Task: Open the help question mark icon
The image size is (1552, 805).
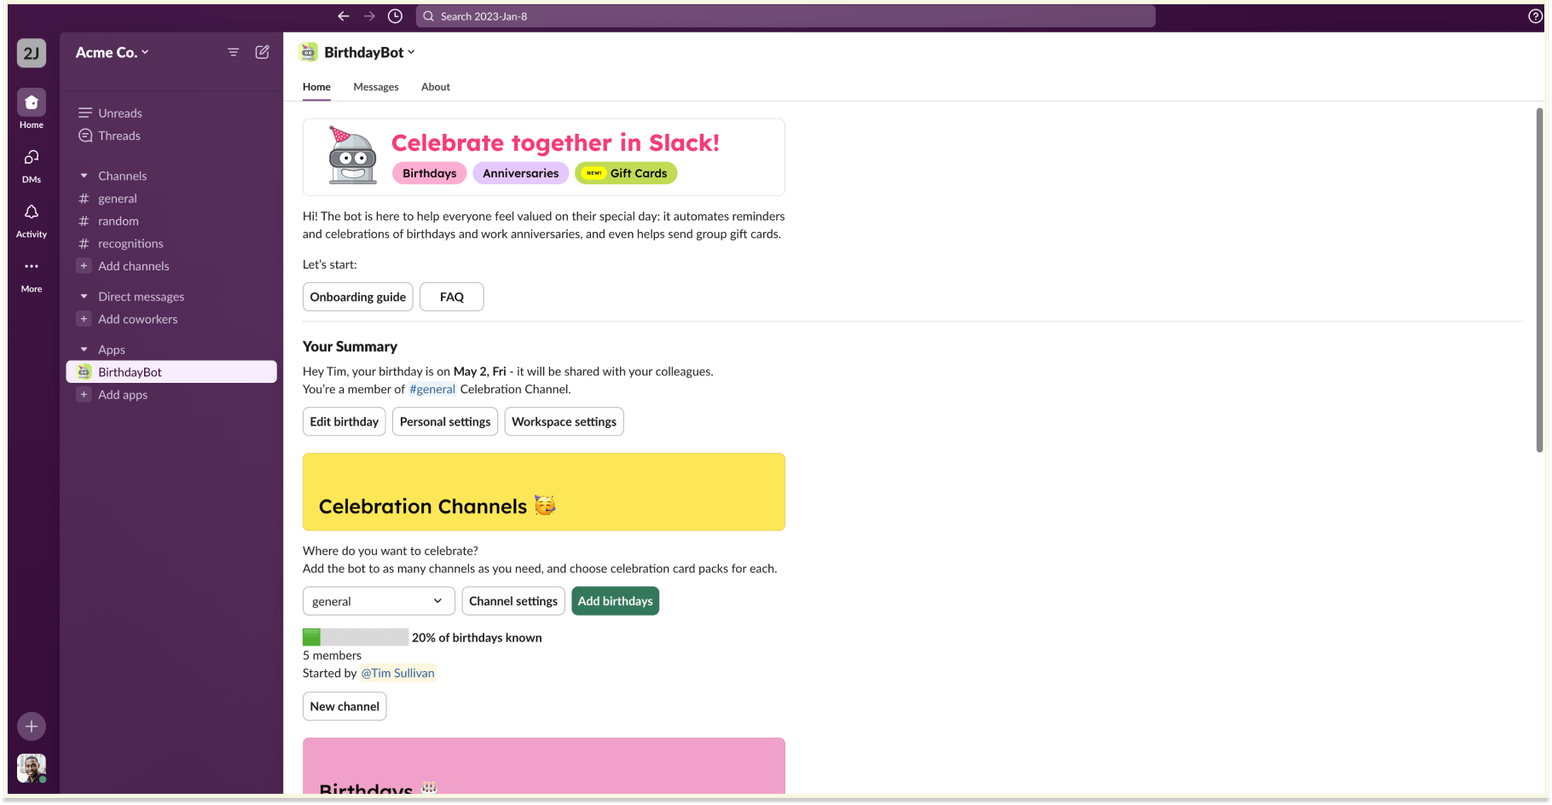Action: coord(1535,16)
